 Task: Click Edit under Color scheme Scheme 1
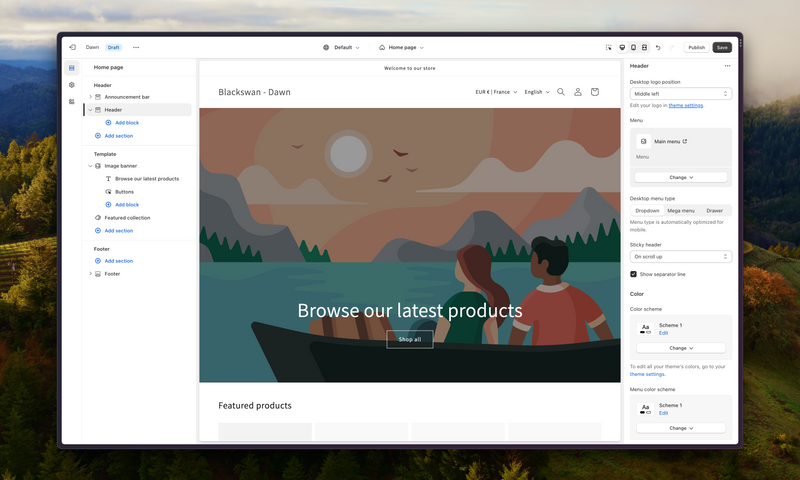pos(663,333)
